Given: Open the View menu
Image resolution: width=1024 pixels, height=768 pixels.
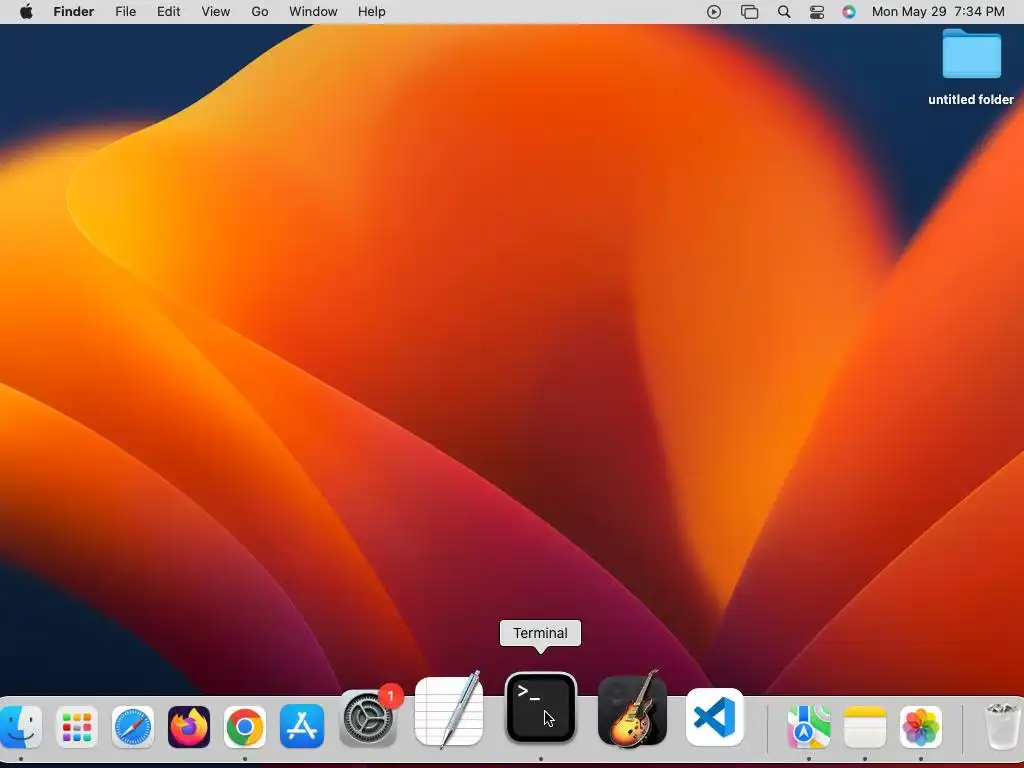Looking at the screenshot, I should point(216,12).
